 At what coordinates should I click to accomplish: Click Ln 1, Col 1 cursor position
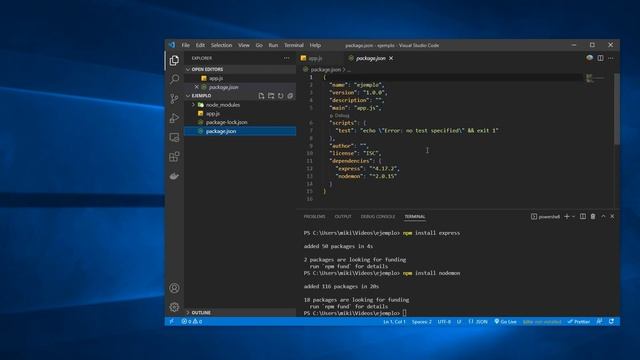click(x=394, y=322)
